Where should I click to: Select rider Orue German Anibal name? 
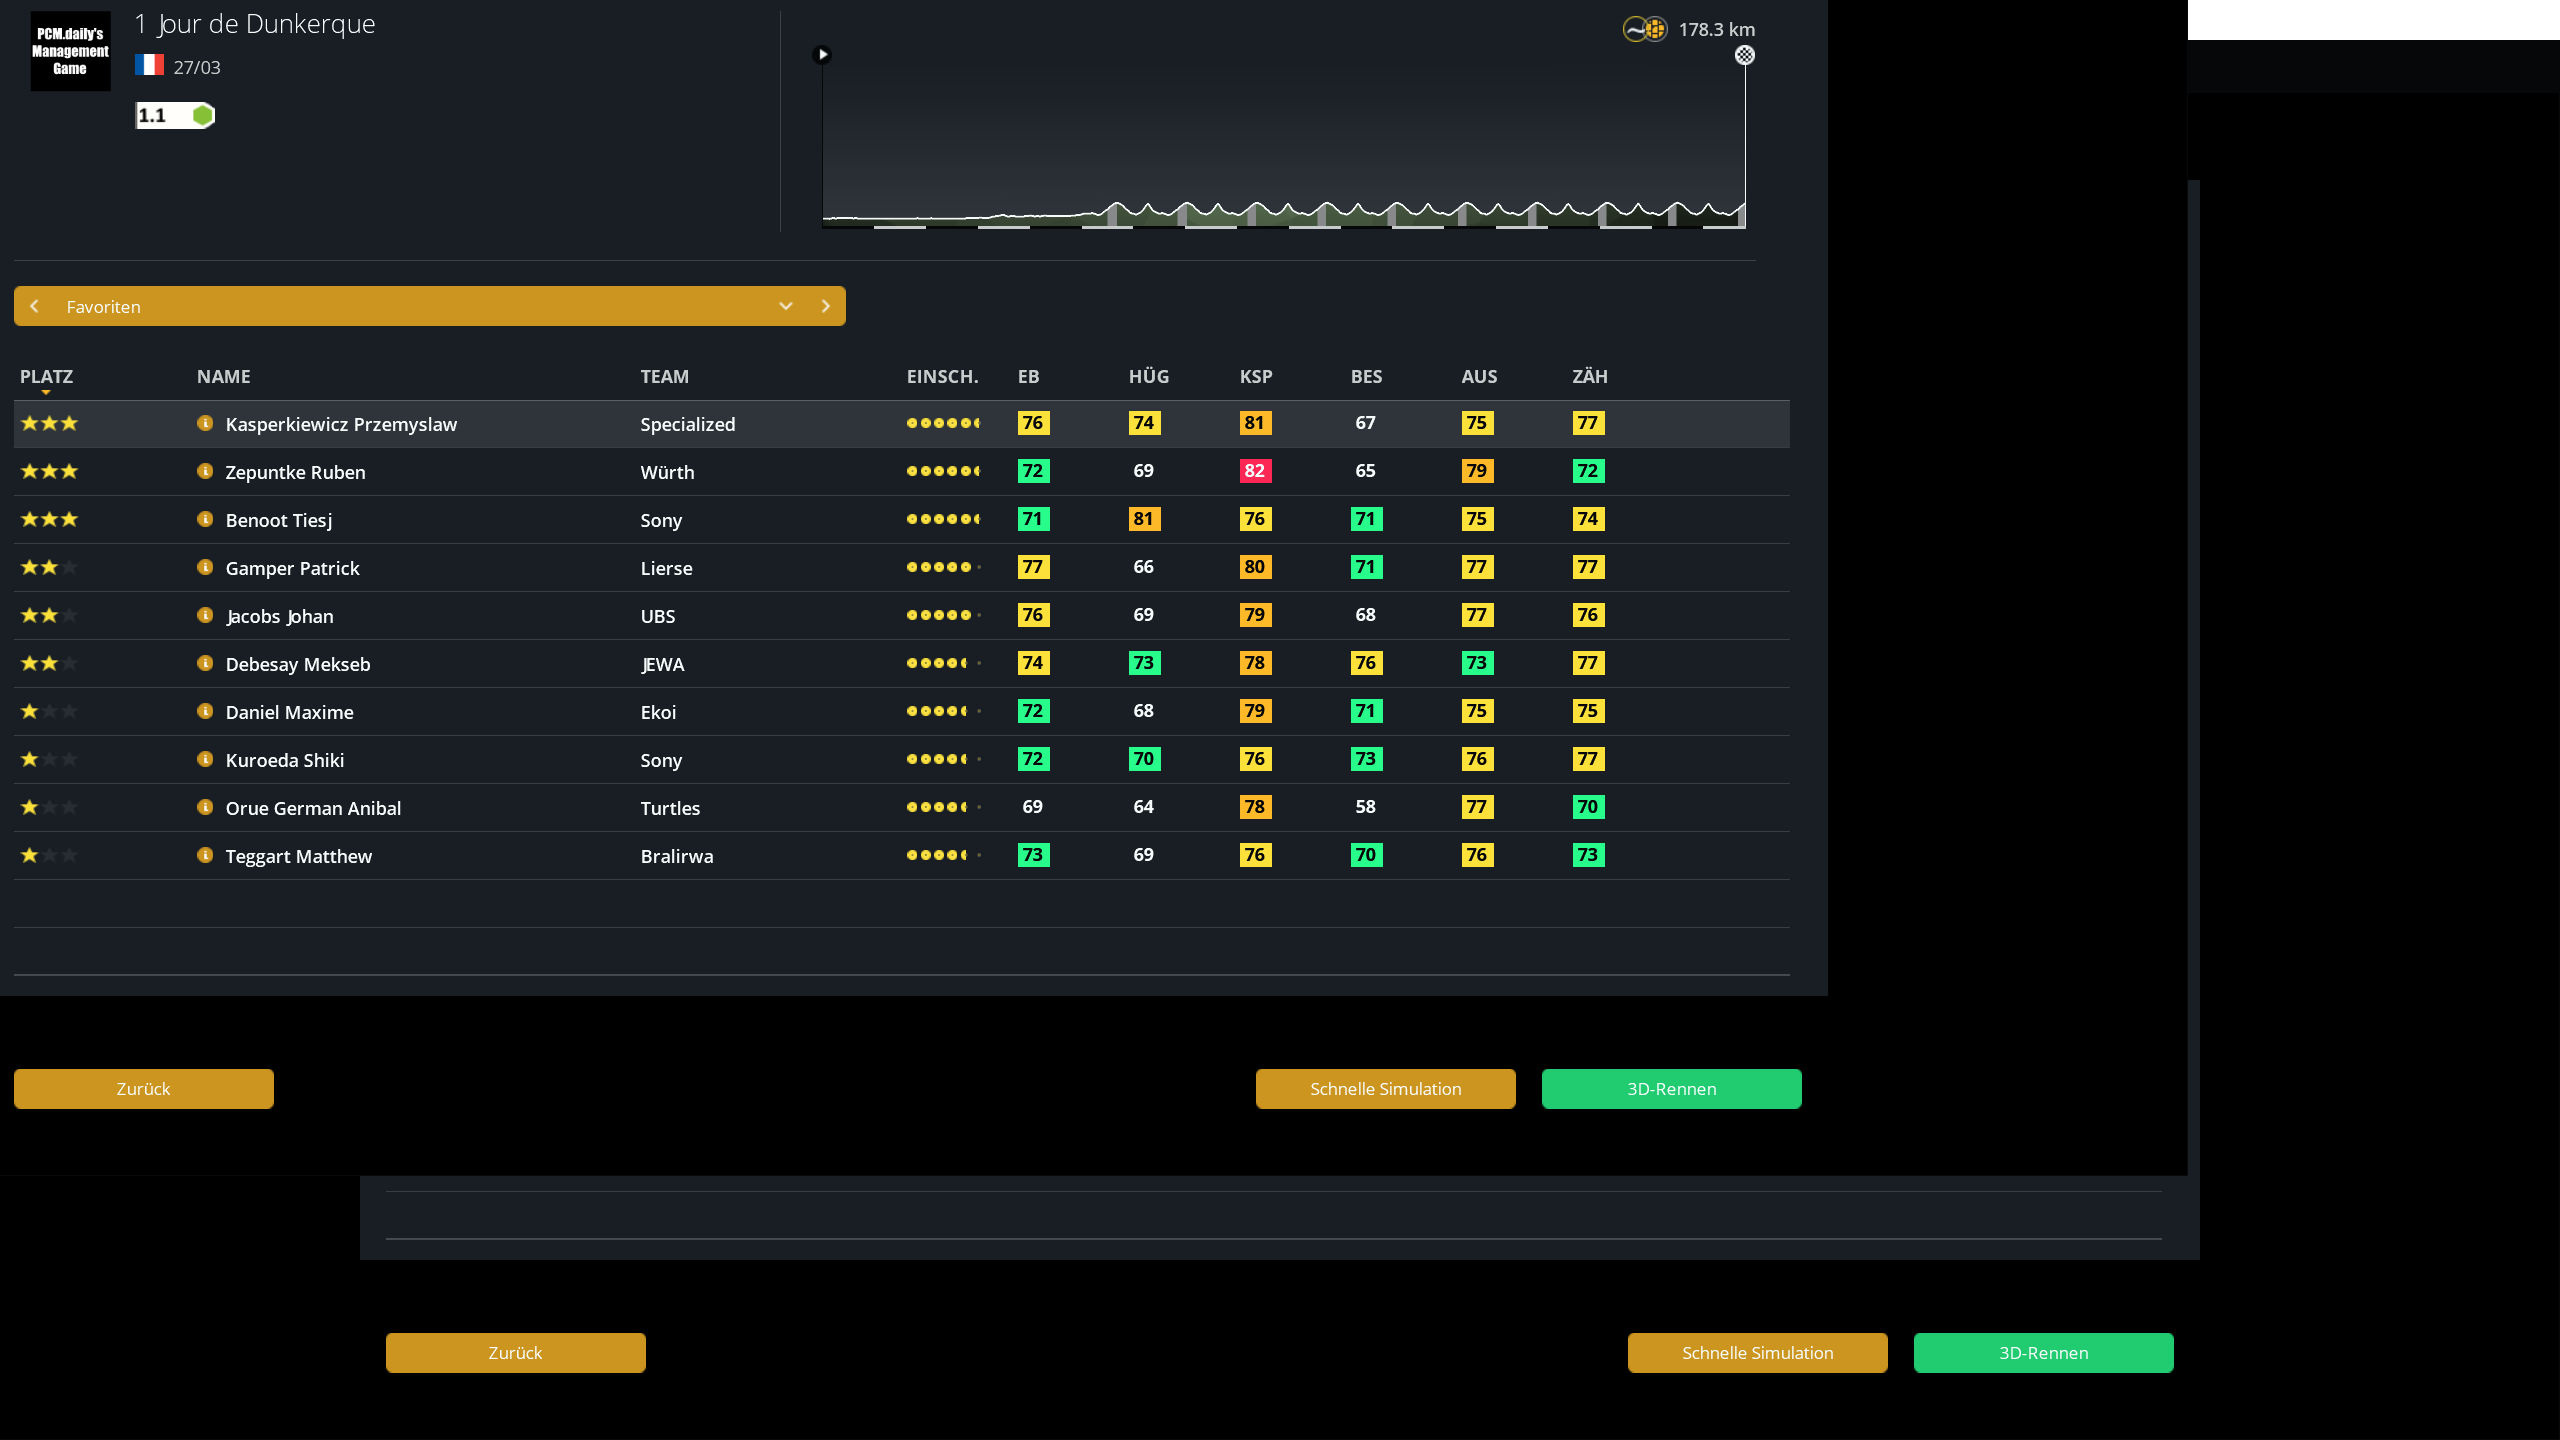(x=313, y=808)
